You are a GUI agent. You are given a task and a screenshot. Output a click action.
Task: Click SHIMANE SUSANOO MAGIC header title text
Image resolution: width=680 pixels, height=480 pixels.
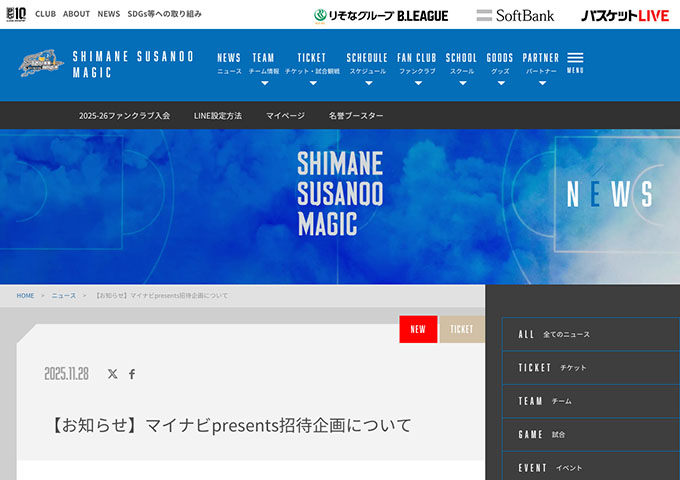pos(133,64)
